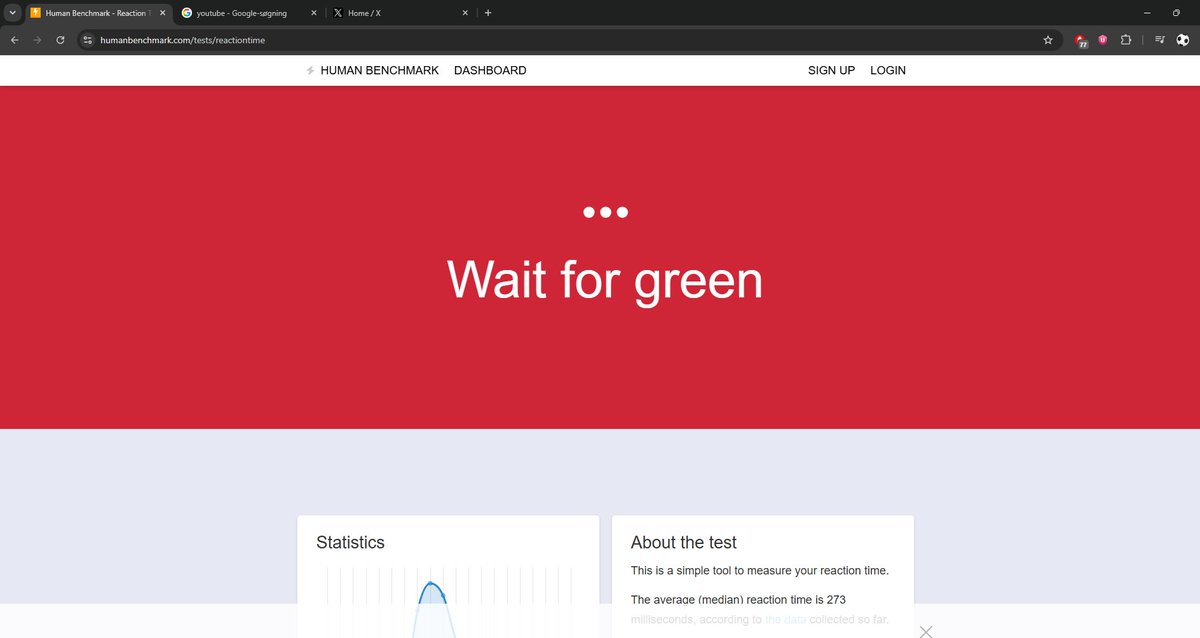Reload the current page

(60, 40)
